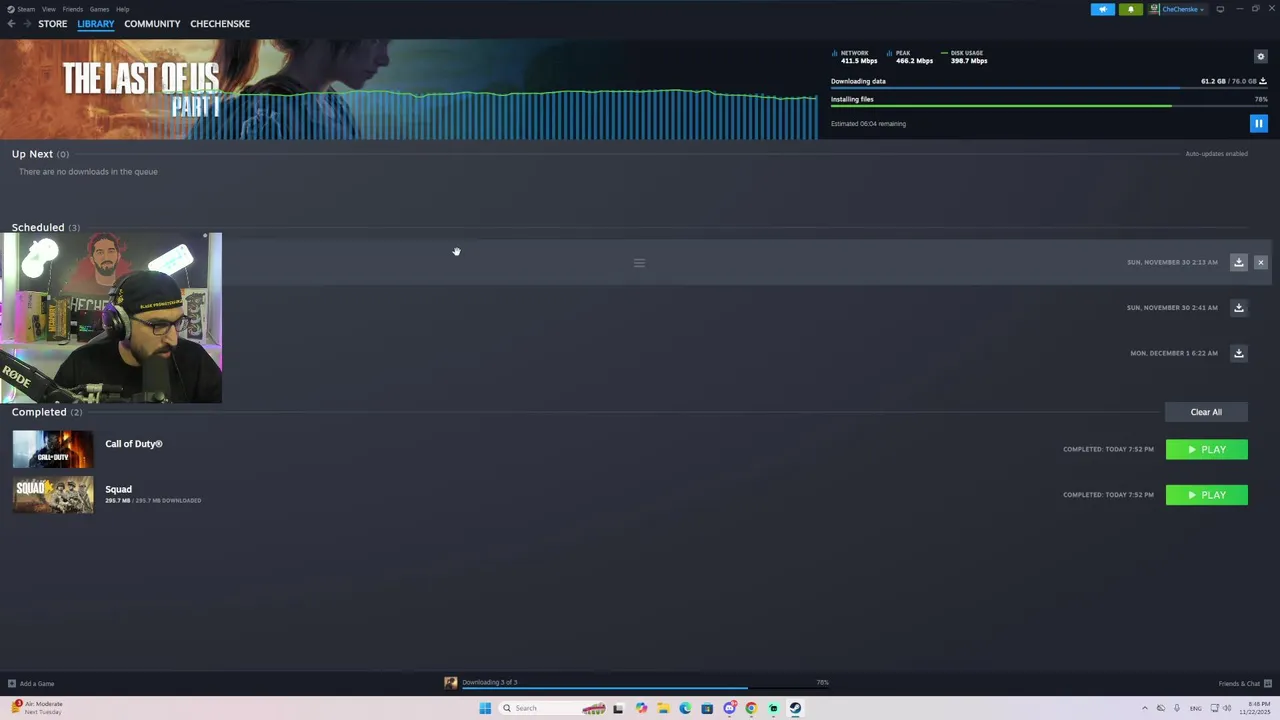
Task: Grab the reorder handle of first scheduled item
Action: click(640, 263)
